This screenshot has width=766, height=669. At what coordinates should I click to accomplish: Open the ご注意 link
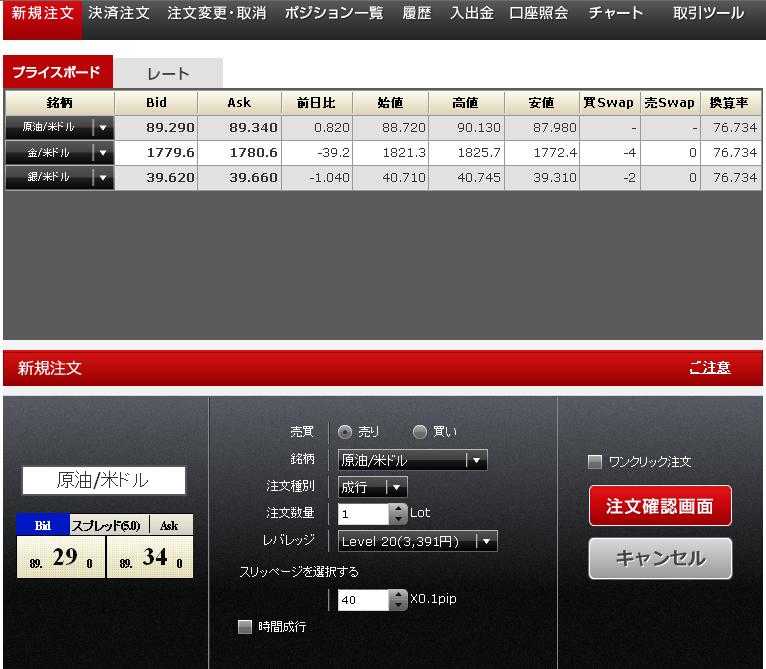tap(710, 367)
